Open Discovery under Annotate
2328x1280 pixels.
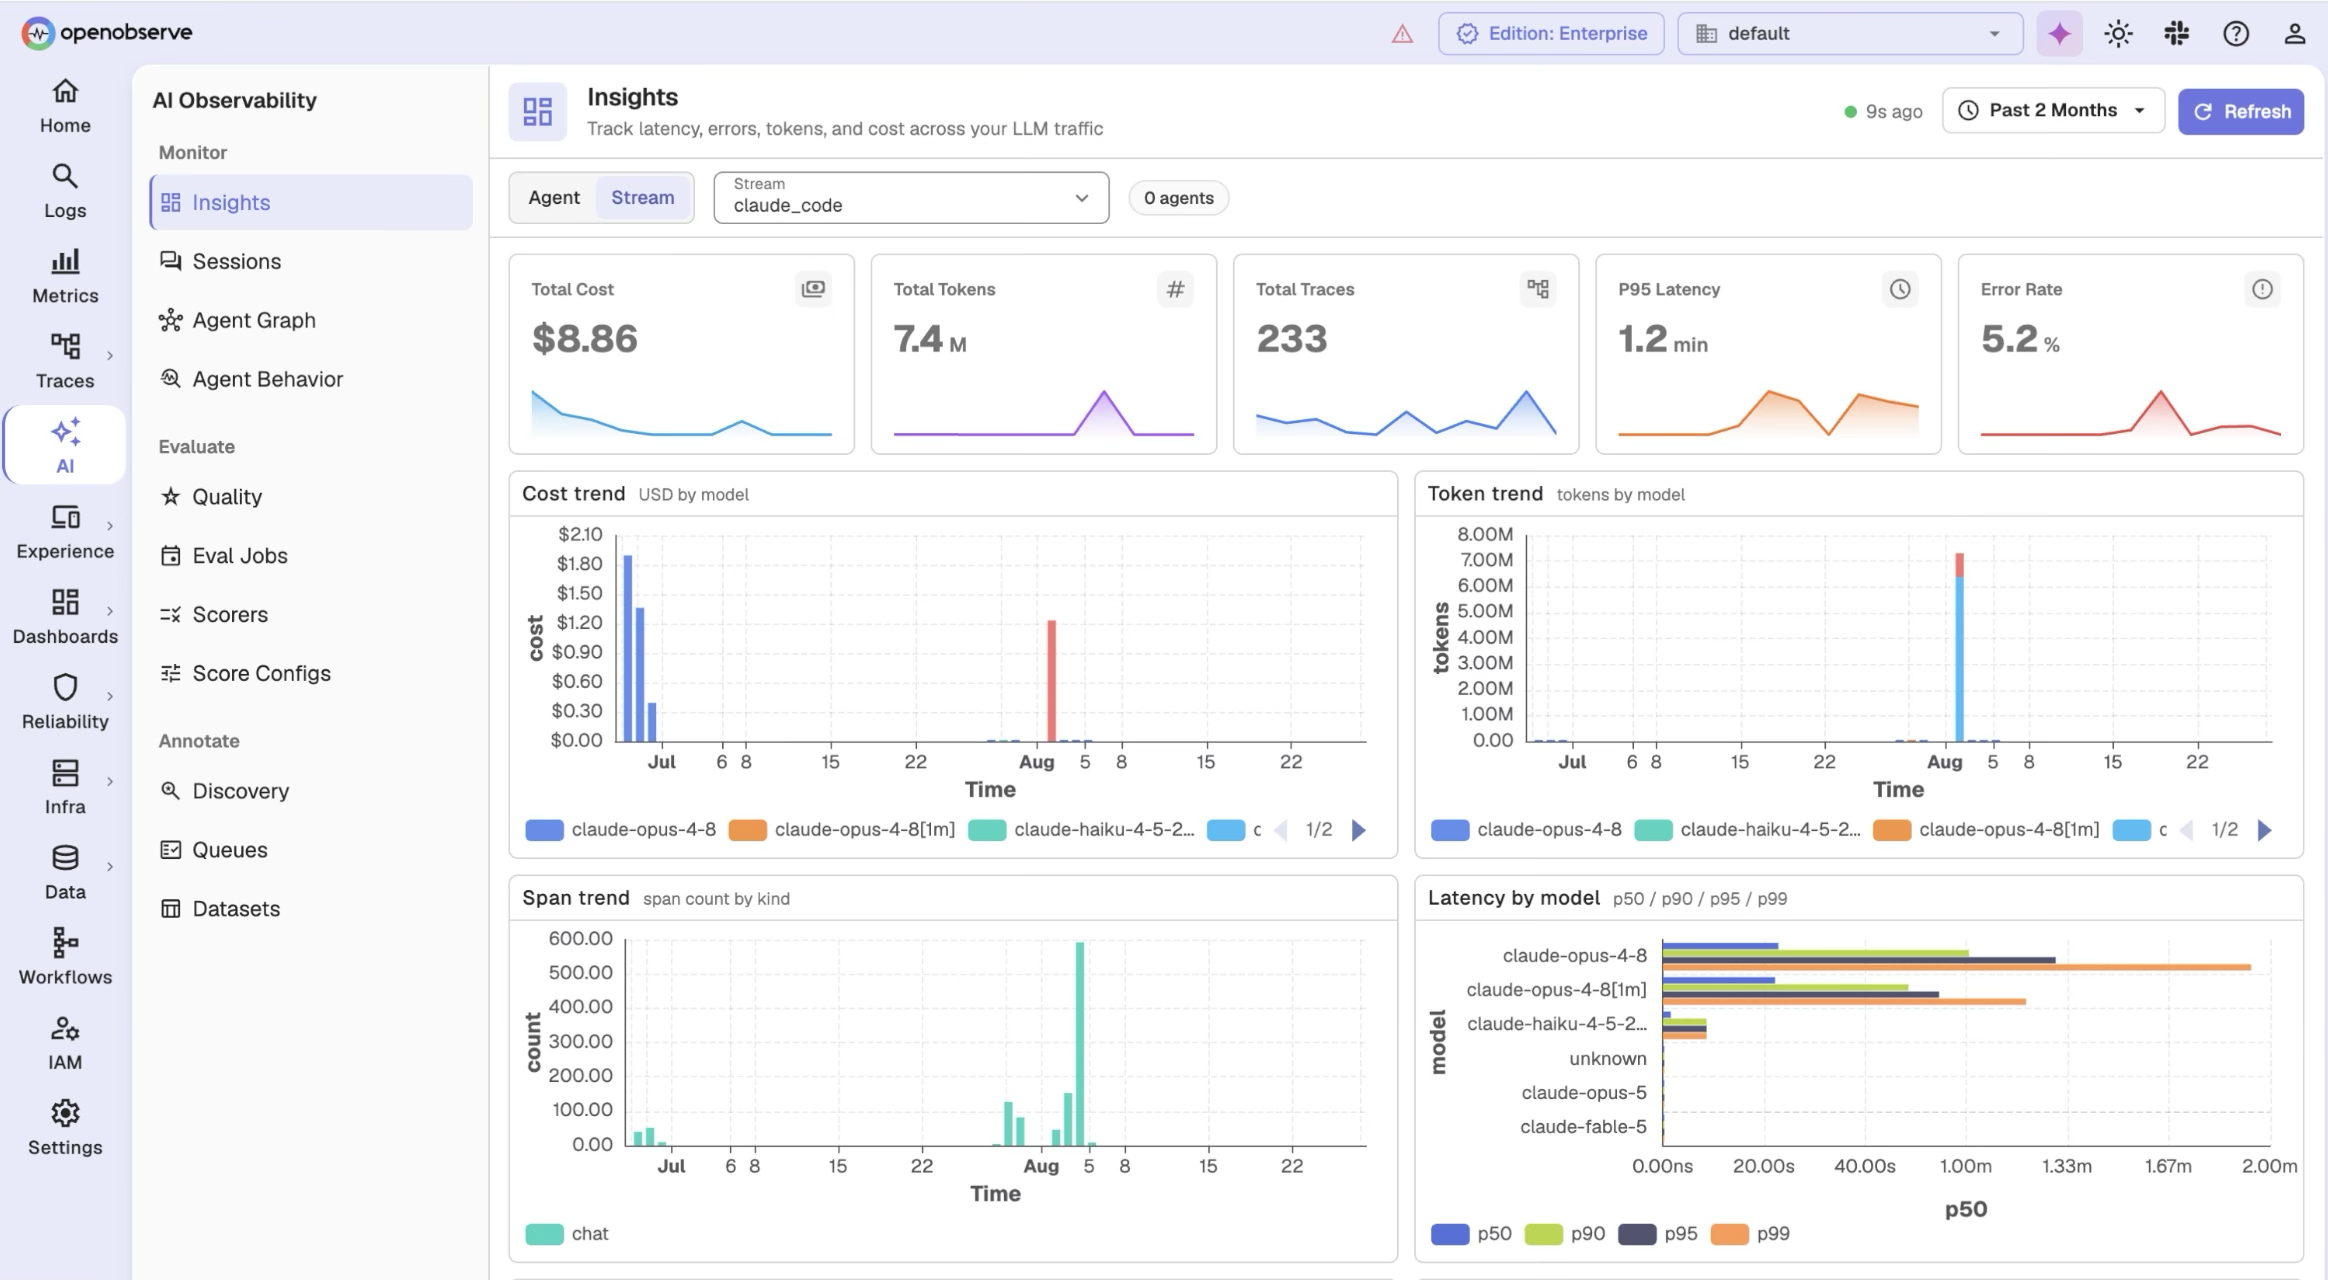[x=311, y=791]
